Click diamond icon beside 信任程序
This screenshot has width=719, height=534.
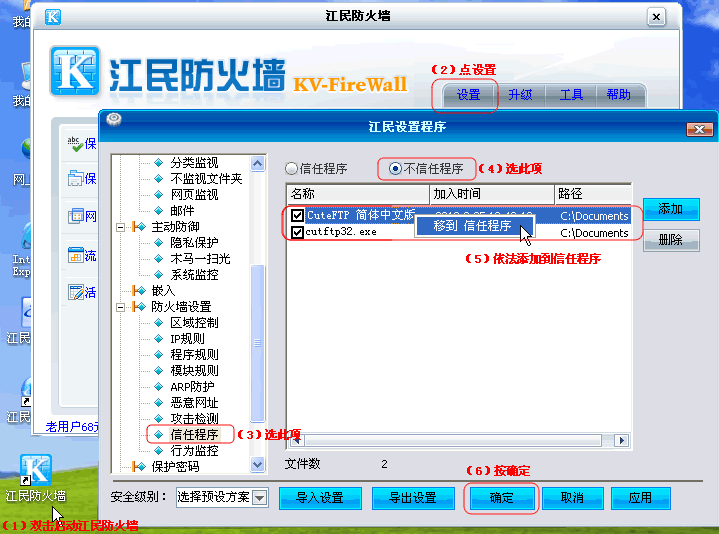[159, 435]
